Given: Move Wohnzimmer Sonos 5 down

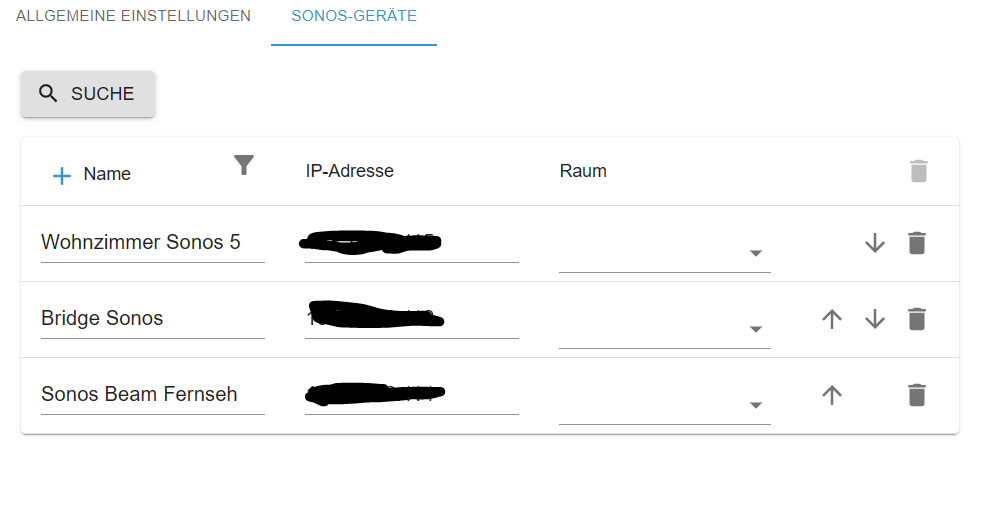Looking at the screenshot, I should 874,243.
